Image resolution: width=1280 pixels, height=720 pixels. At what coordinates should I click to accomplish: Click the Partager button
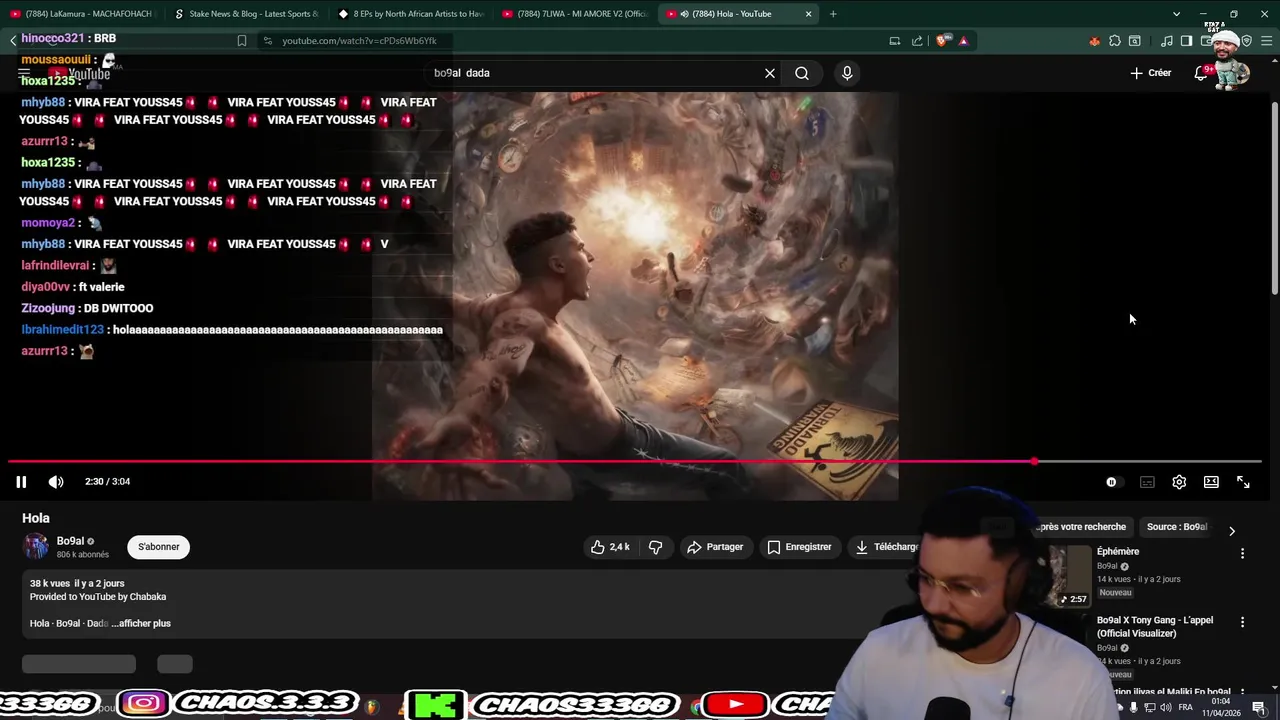click(x=715, y=547)
